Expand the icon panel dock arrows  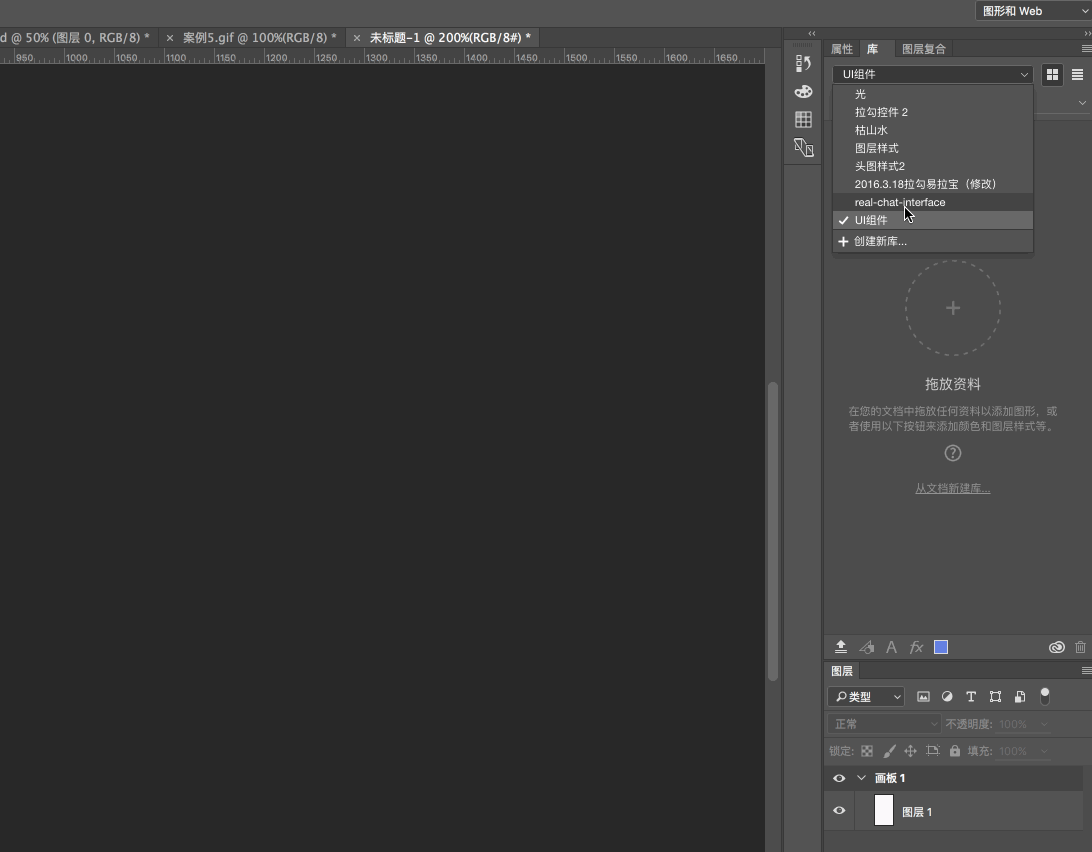tap(811, 33)
